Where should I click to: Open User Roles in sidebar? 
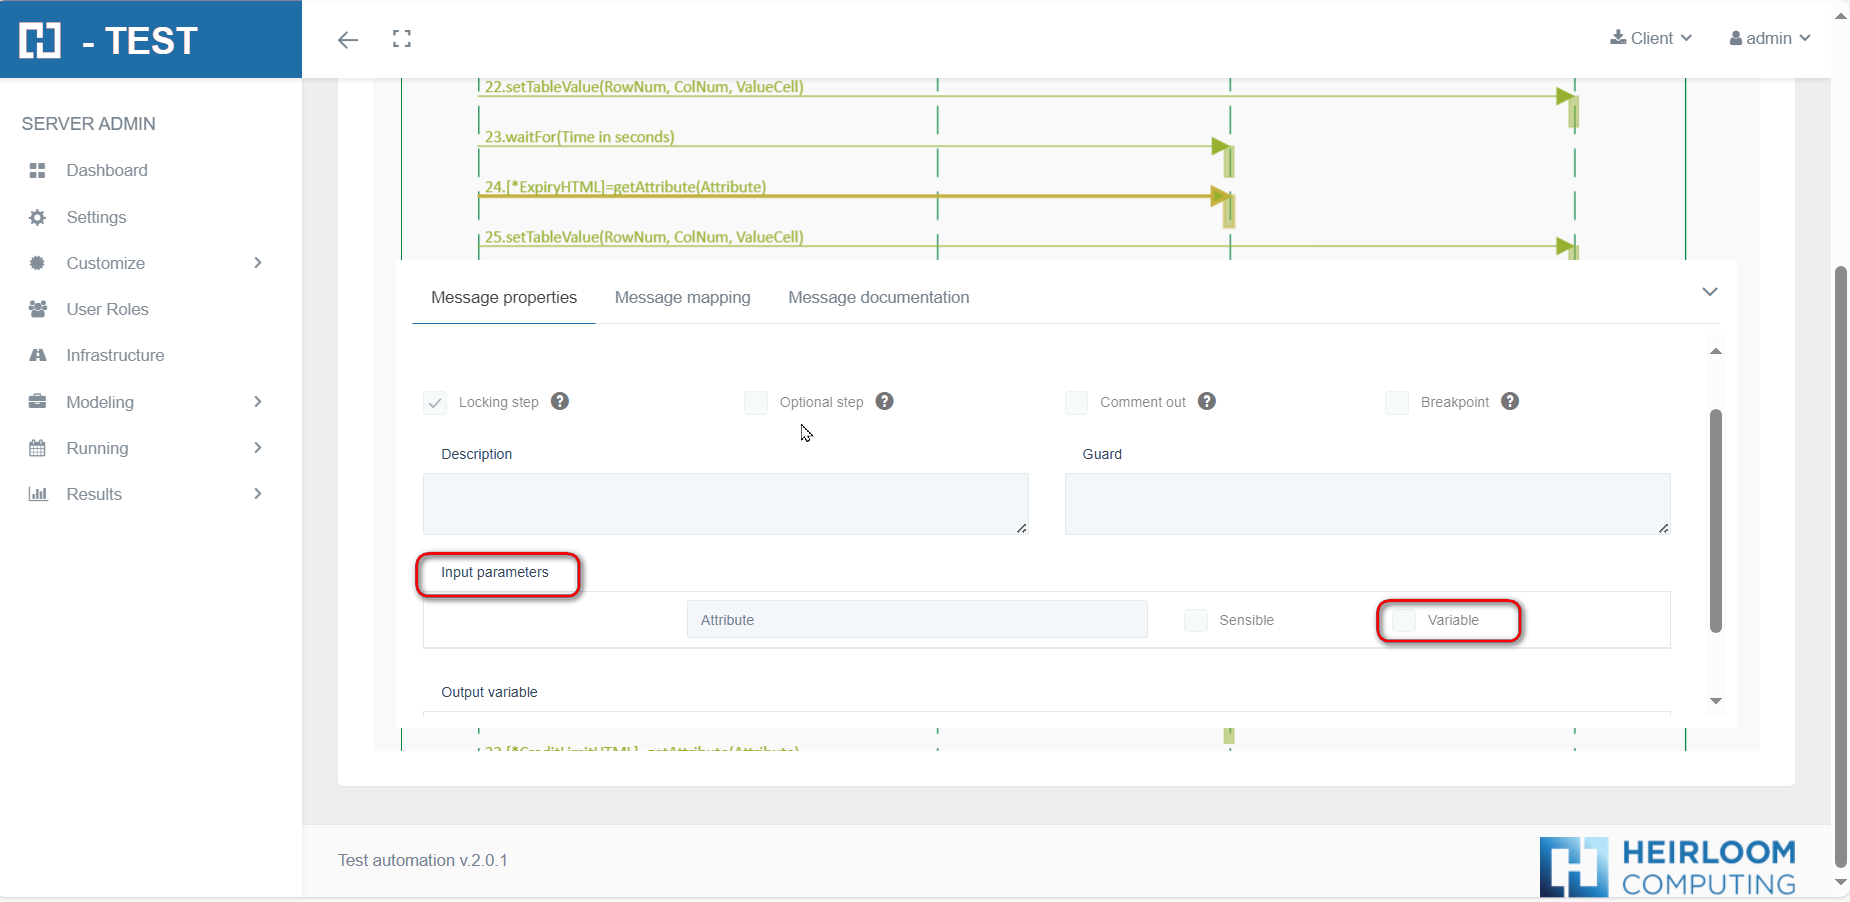tap(107, 309)
